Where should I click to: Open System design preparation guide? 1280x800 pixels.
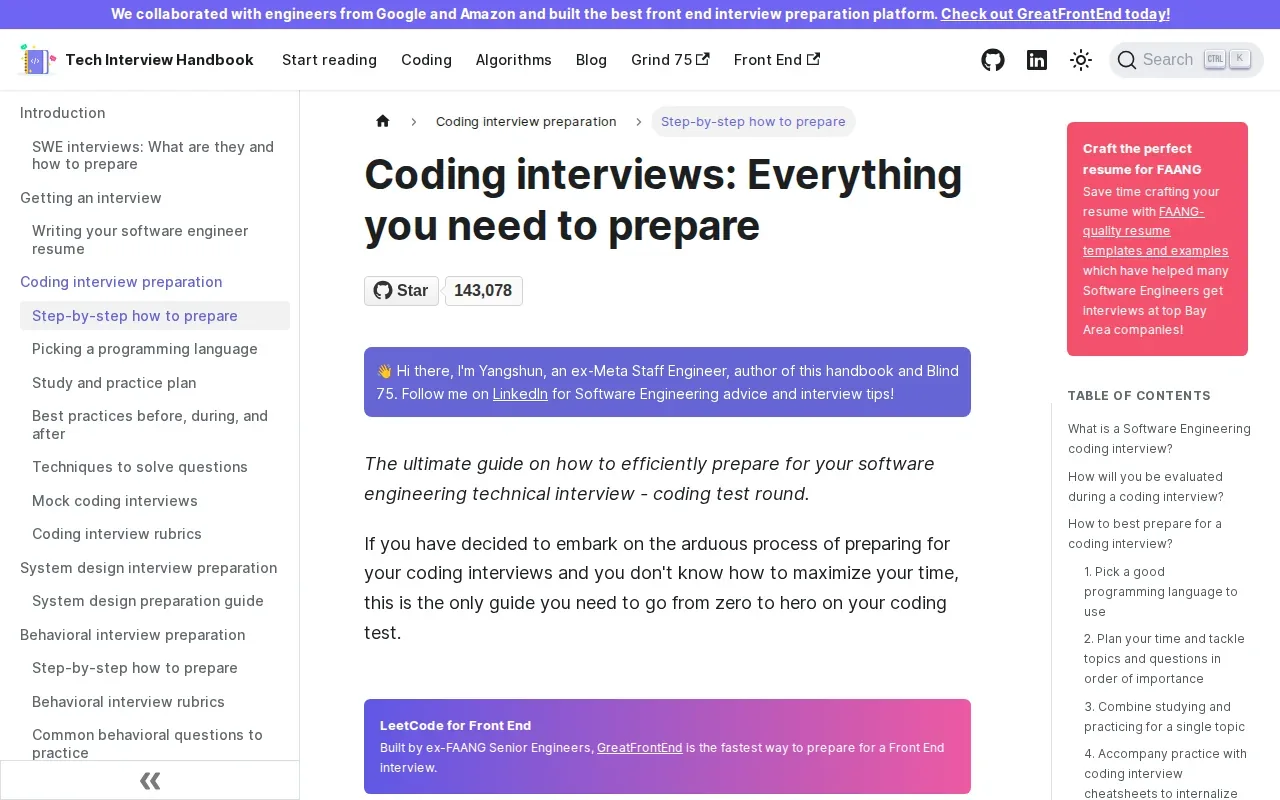point(155,601)
